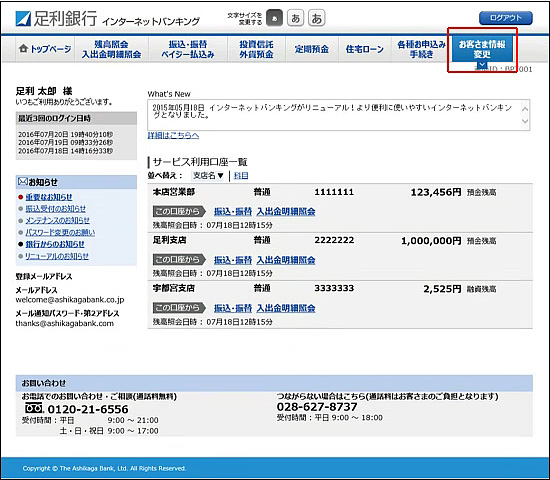550x480 pixels.
Task: Click この口座から tag in the 足利支店 row
Action: [x=179, y=260]
